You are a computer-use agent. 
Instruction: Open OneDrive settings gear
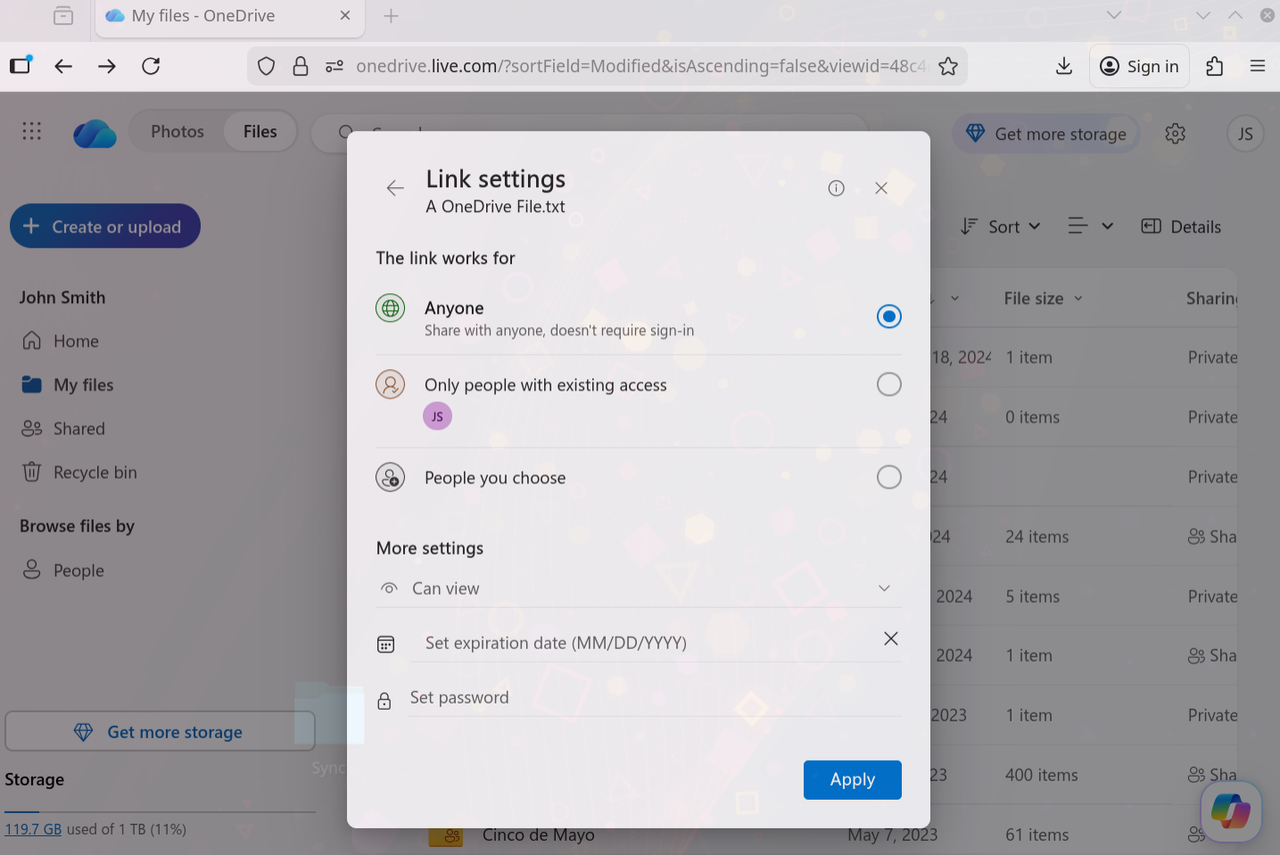[1175, 132]
